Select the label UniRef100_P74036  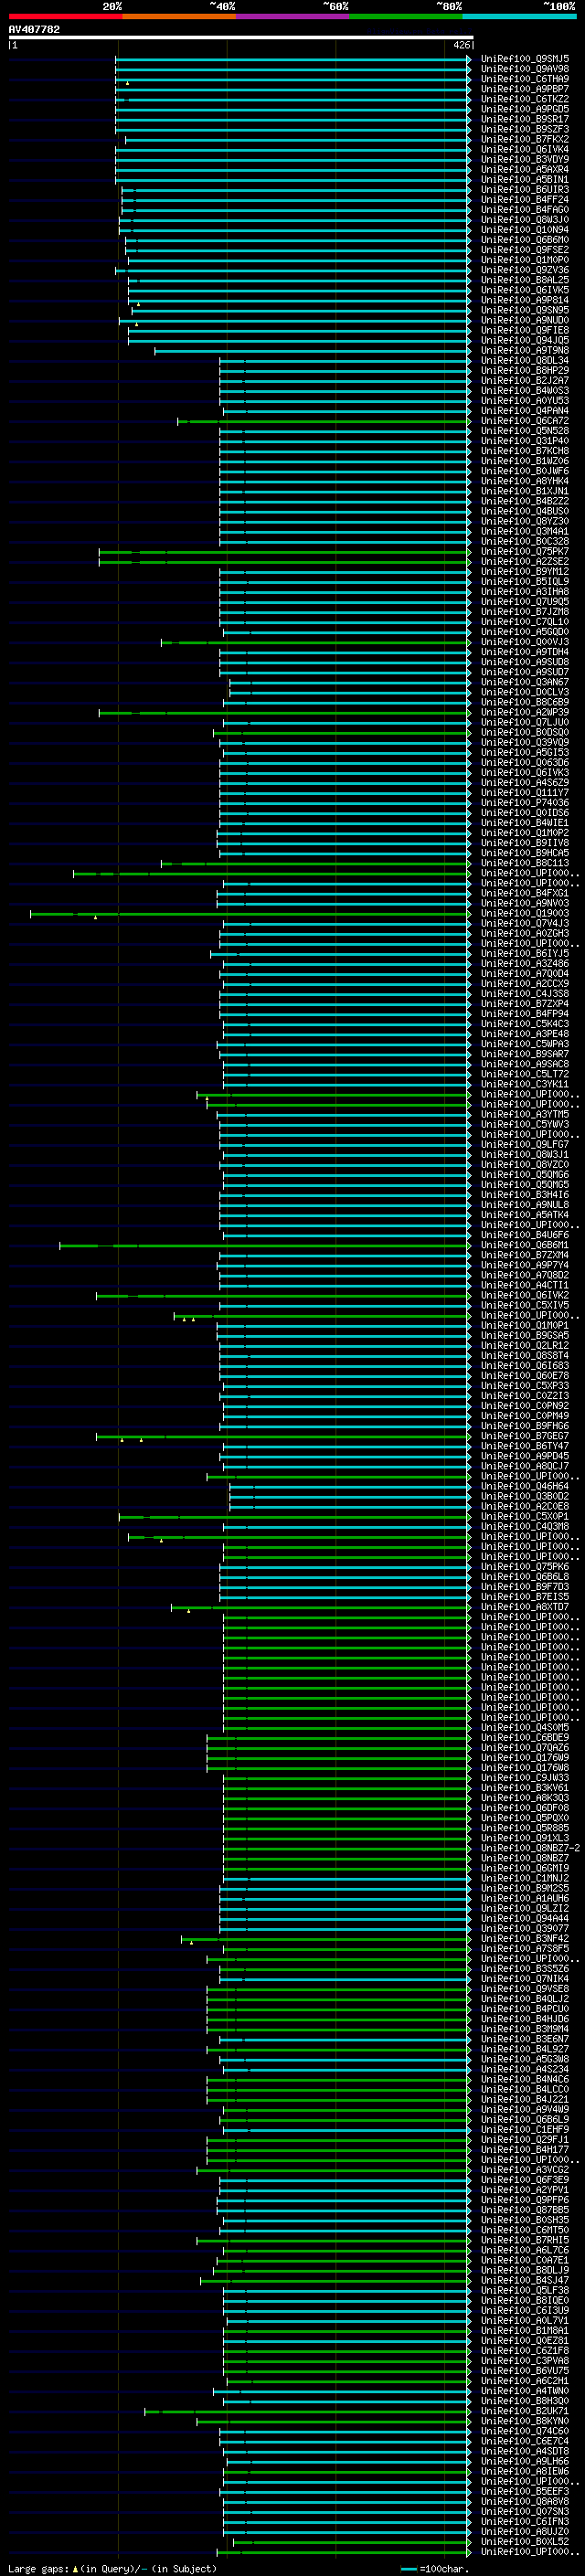[x=524, y=803]
